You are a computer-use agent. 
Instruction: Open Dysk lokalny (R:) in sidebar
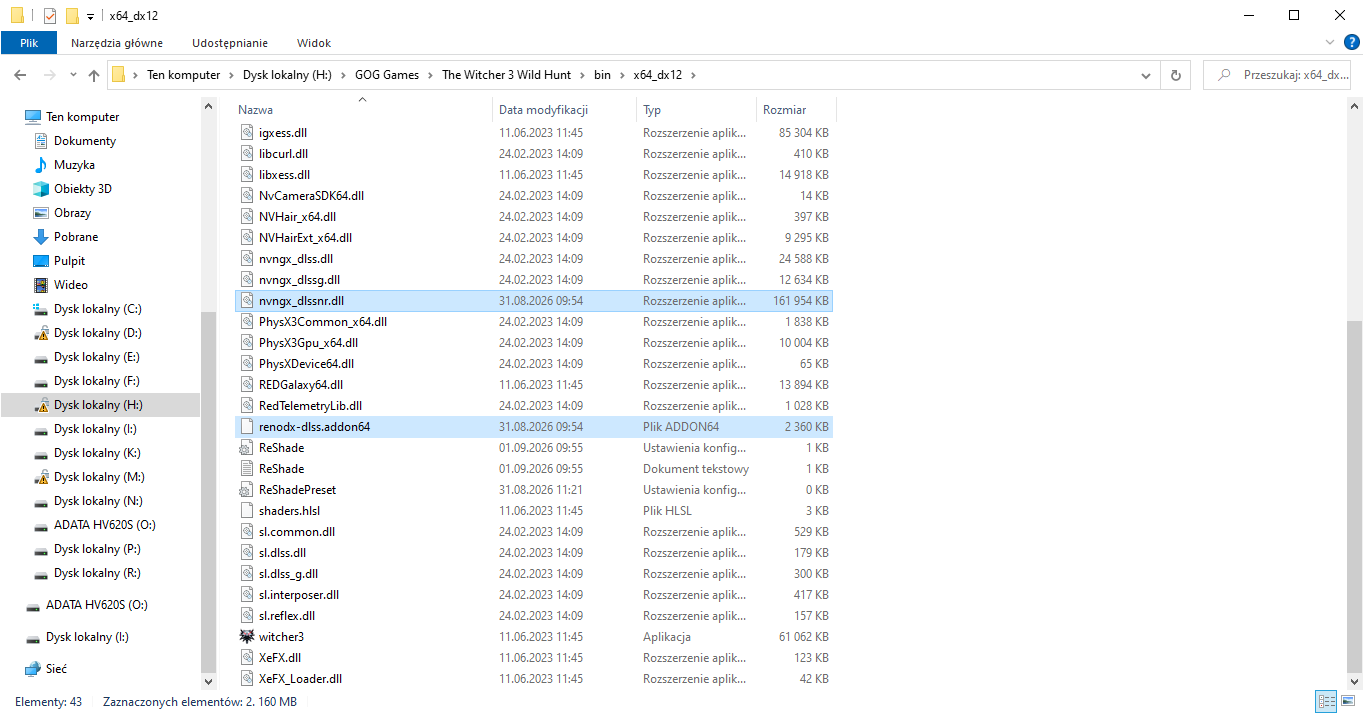[x=96, y=573]
